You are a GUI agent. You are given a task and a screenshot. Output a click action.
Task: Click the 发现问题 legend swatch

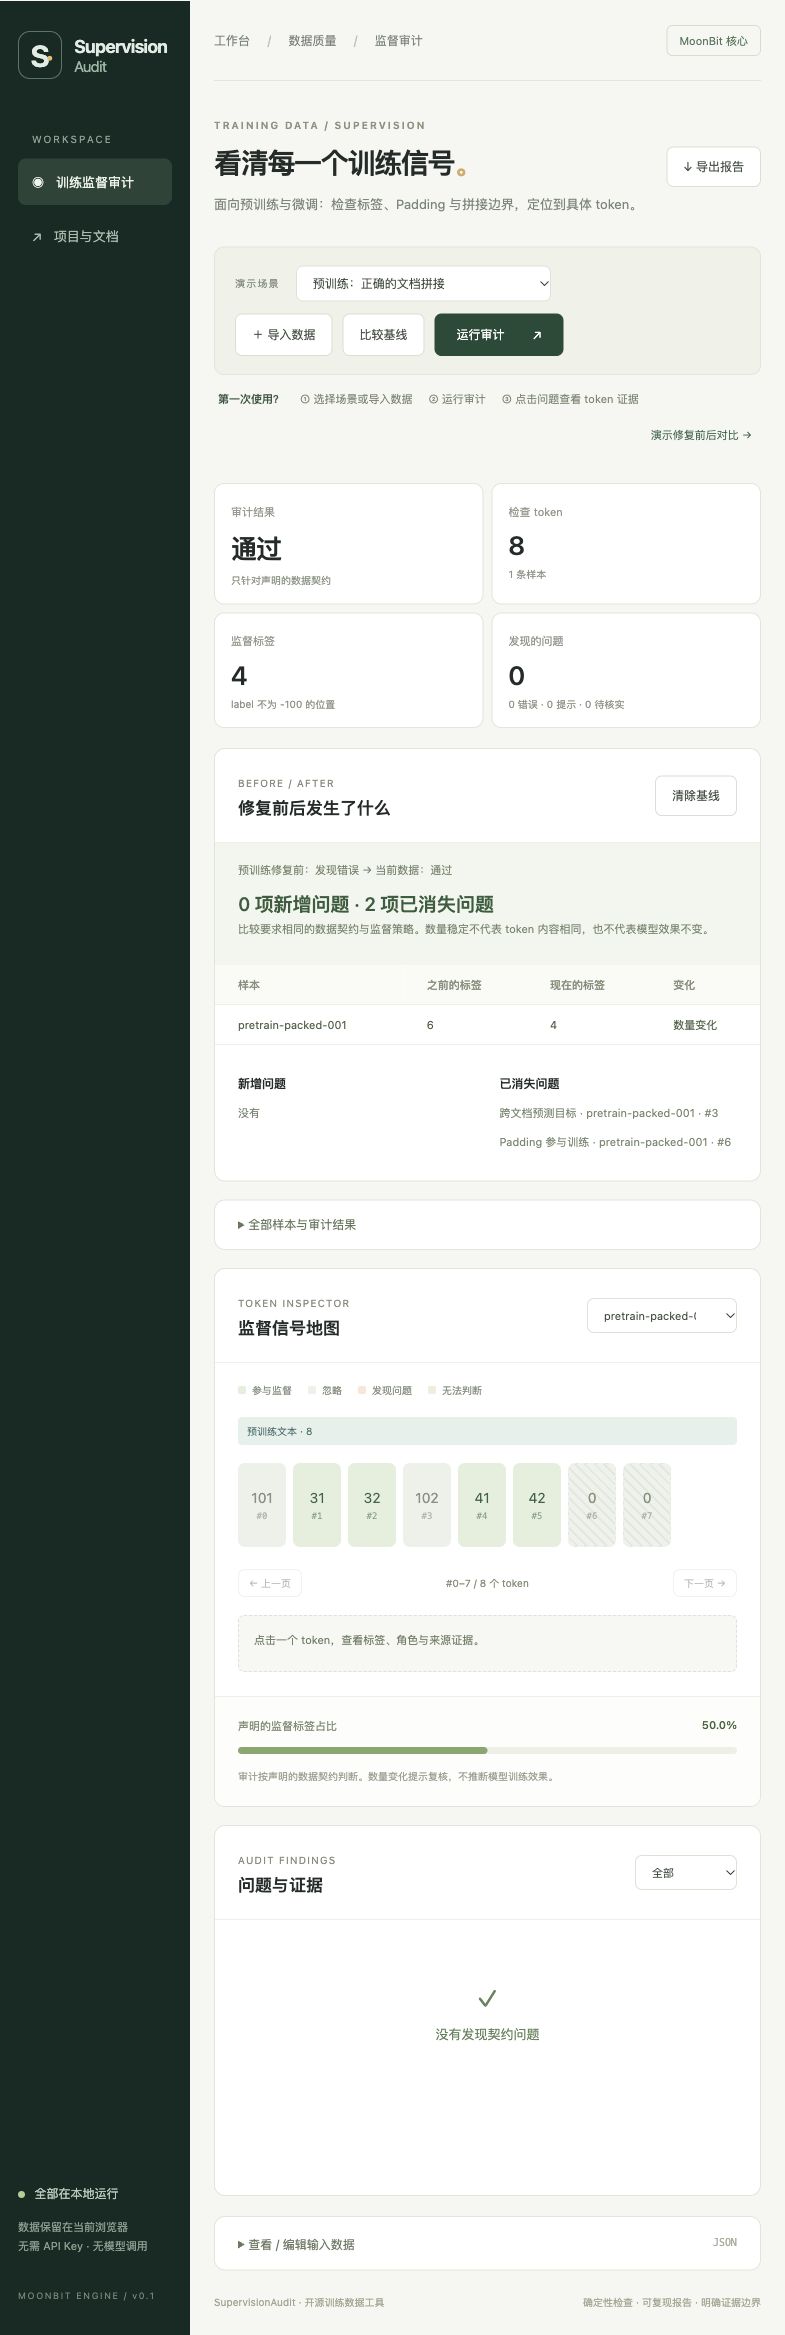click(362, 1390)
